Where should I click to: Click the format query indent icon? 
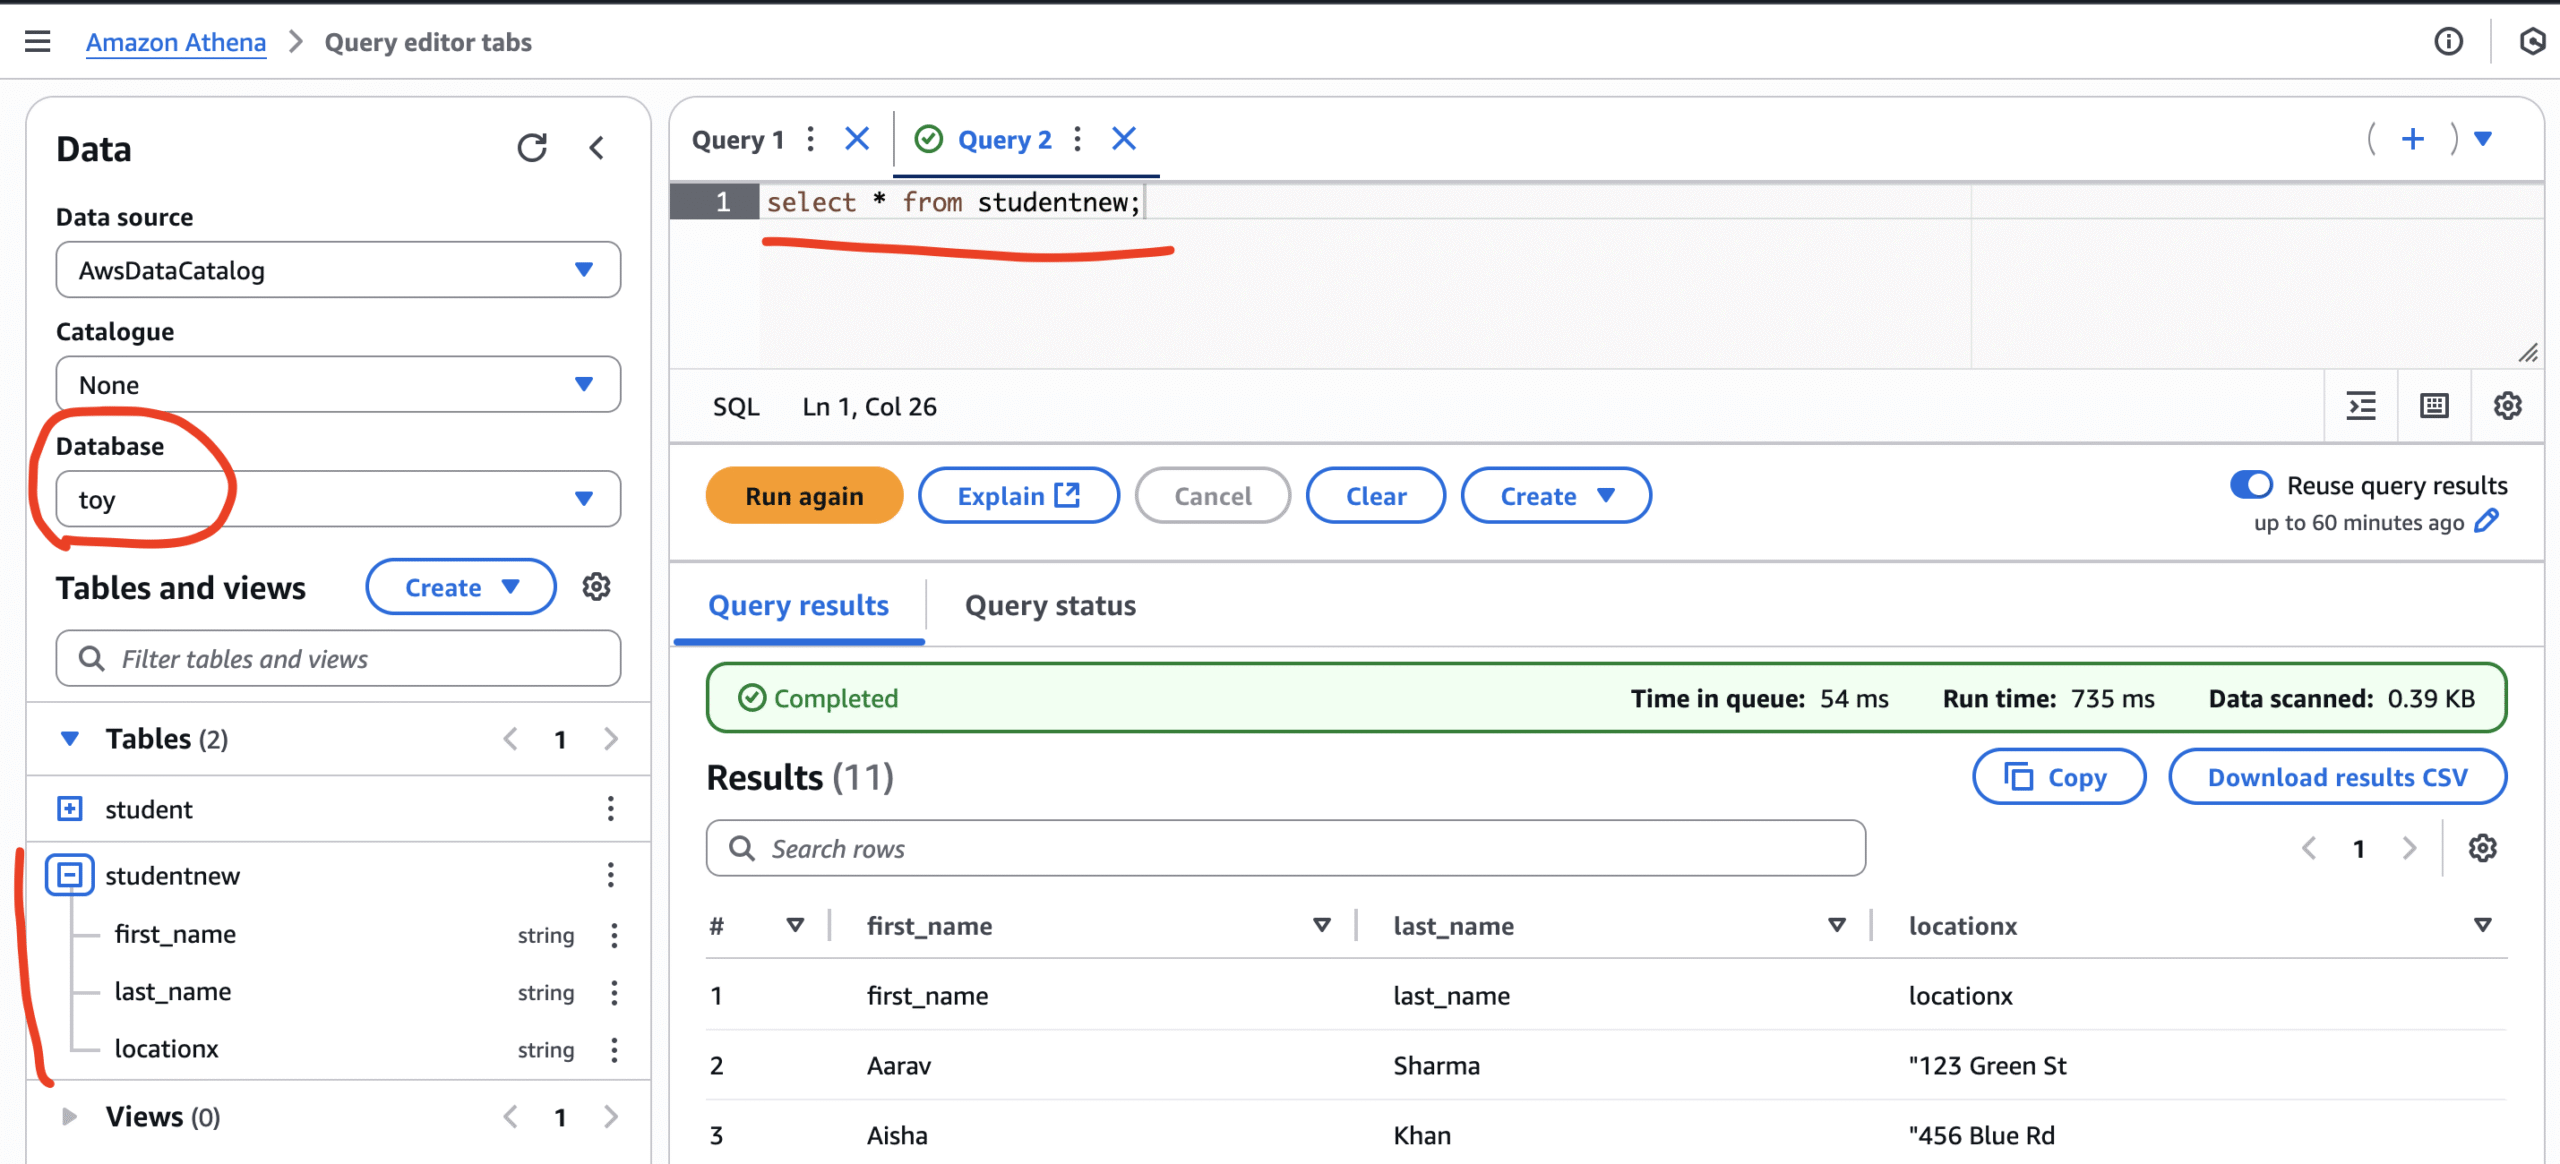2361,406
